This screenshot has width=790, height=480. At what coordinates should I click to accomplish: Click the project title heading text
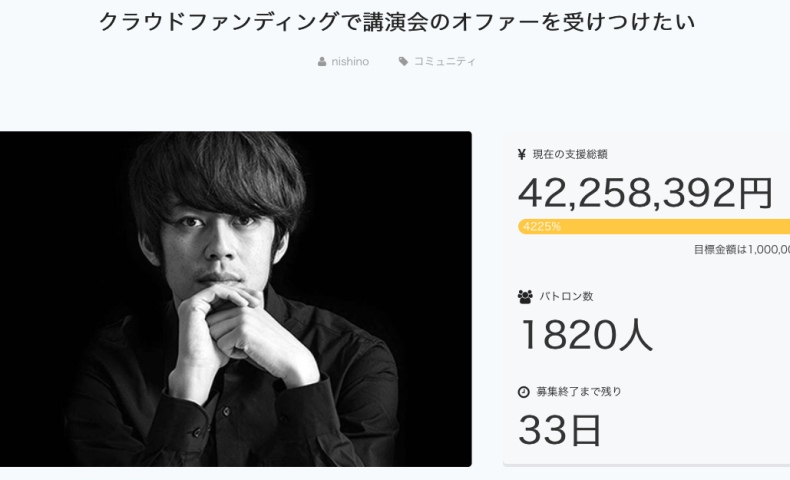pos(396,22)
